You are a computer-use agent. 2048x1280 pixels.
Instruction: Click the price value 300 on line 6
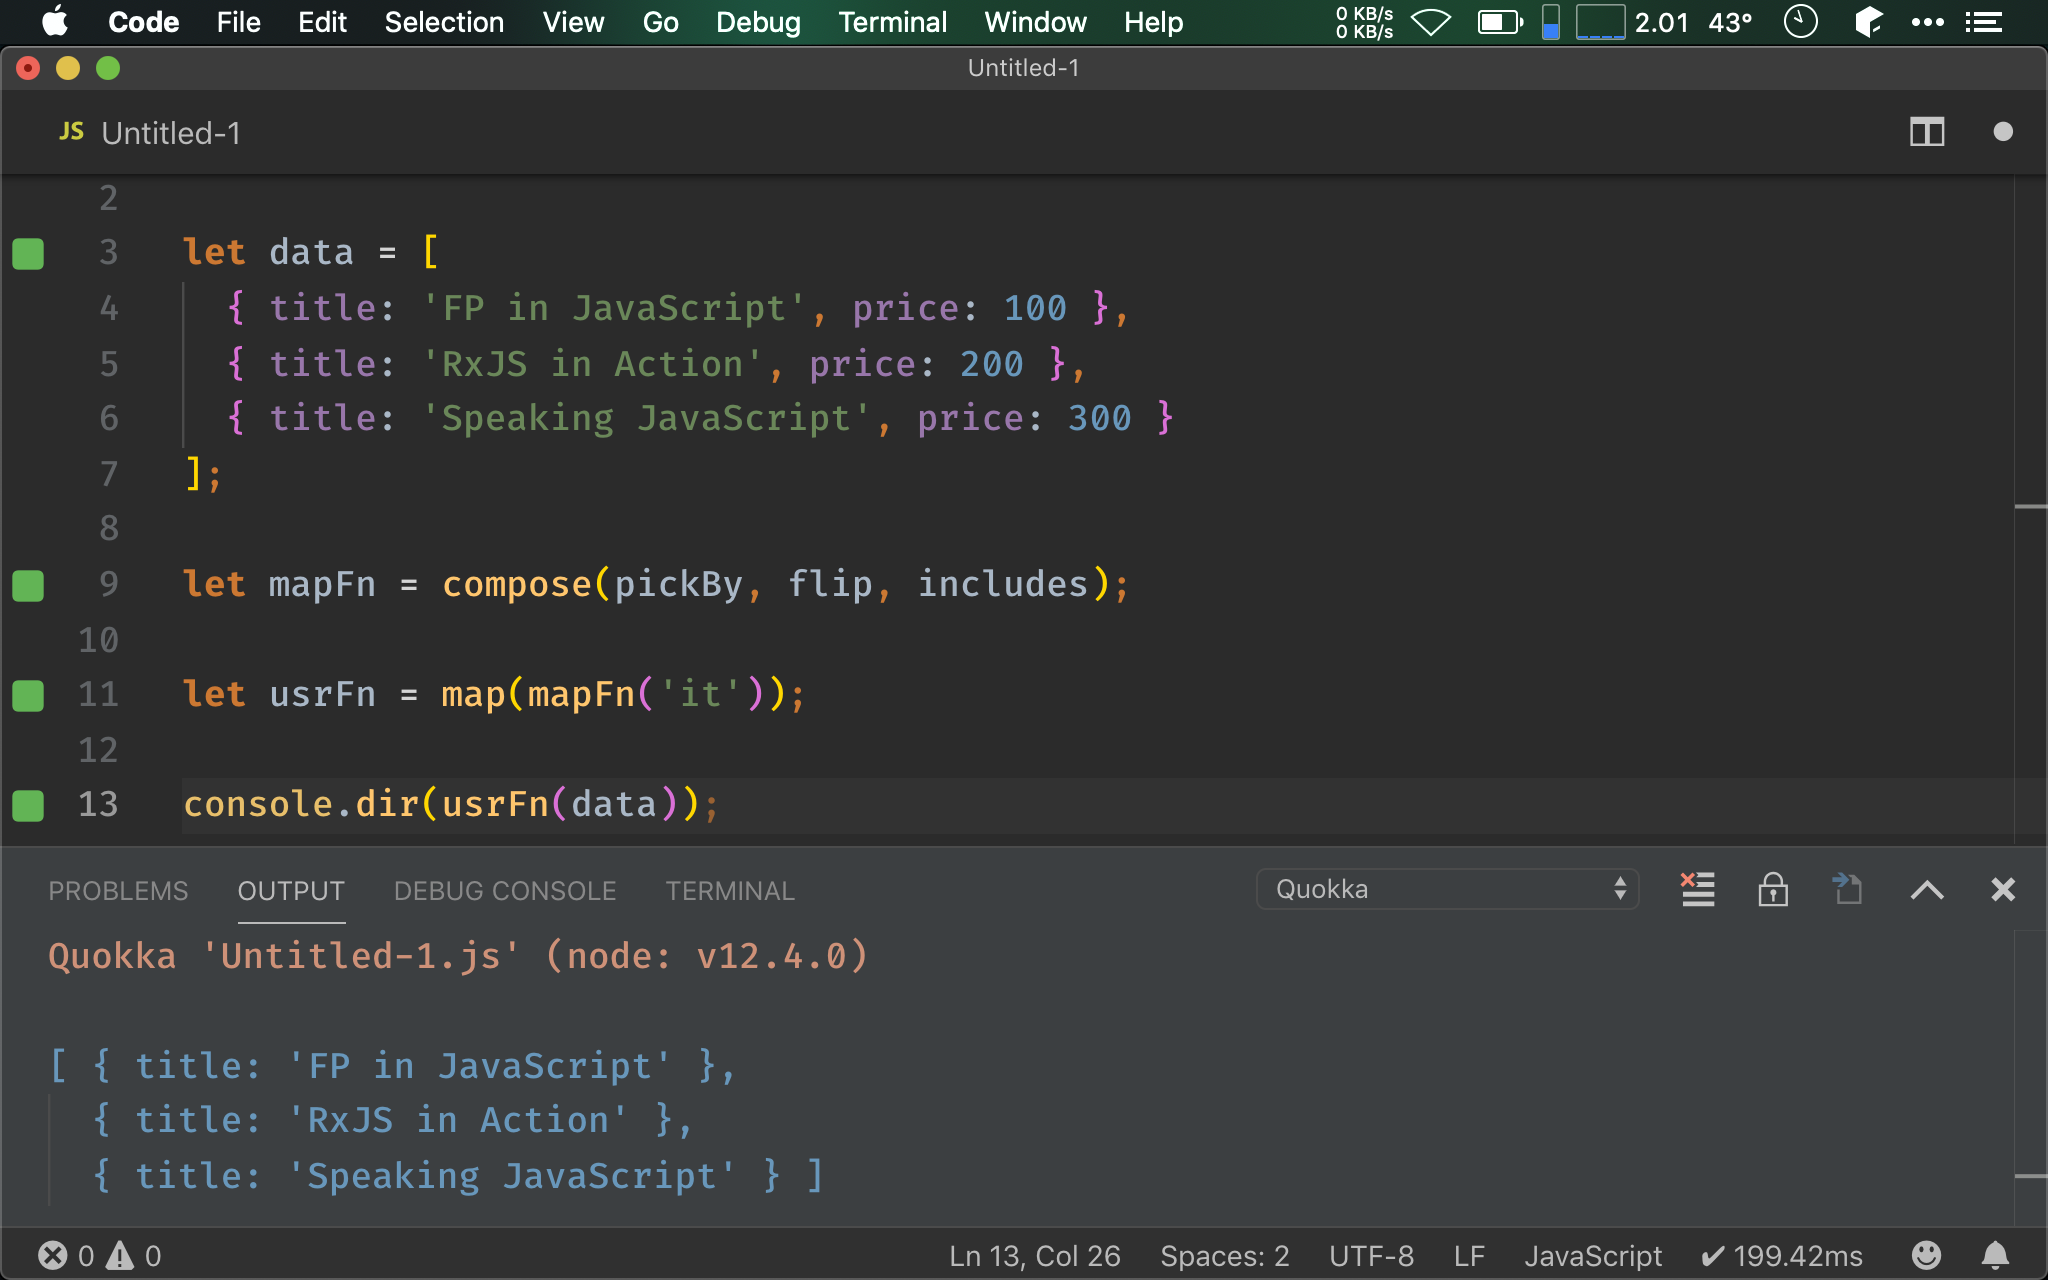tap(1099, 418)
